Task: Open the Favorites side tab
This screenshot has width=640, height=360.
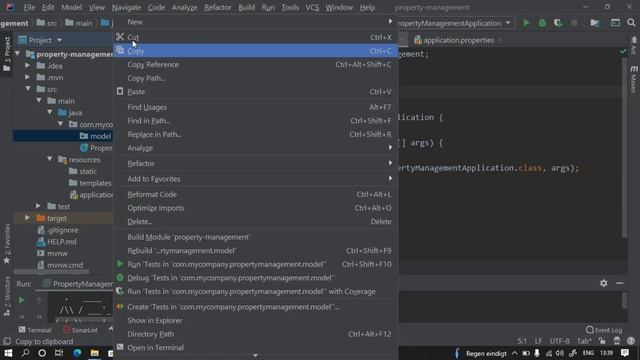Action: (x=7, y=244)
